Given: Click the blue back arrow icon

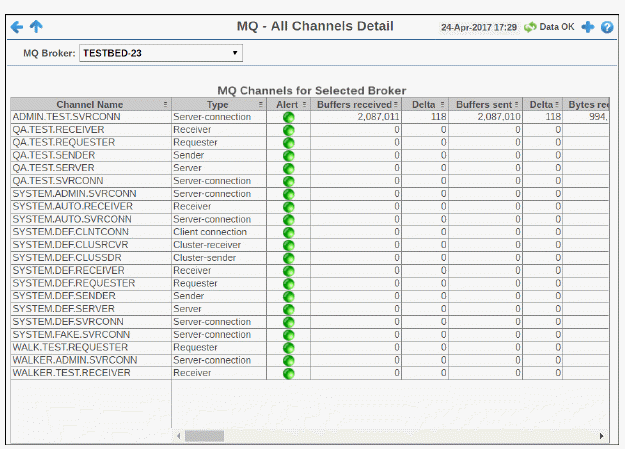Looking at the screenshot, I should coord(17,27).
